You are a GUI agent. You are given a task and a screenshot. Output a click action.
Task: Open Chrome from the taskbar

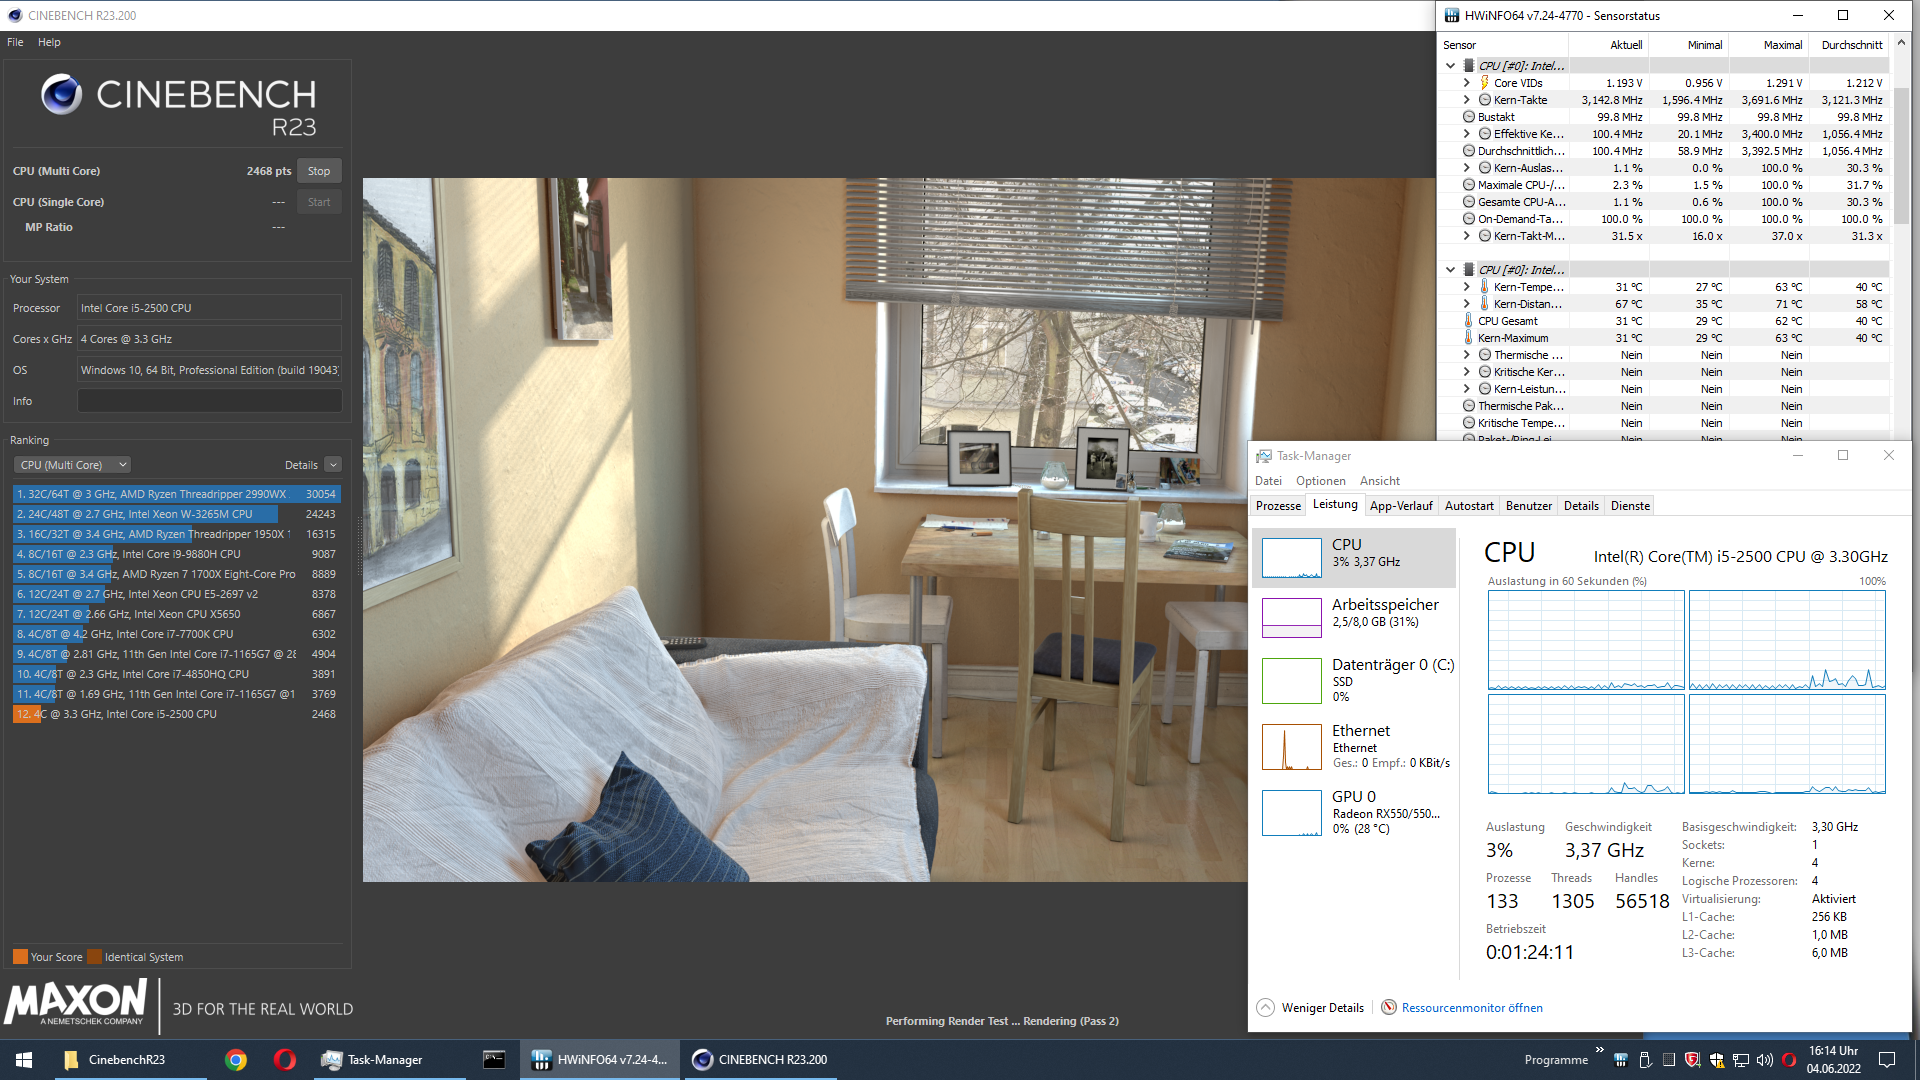pyautogui.click(x=236, y=1060)
